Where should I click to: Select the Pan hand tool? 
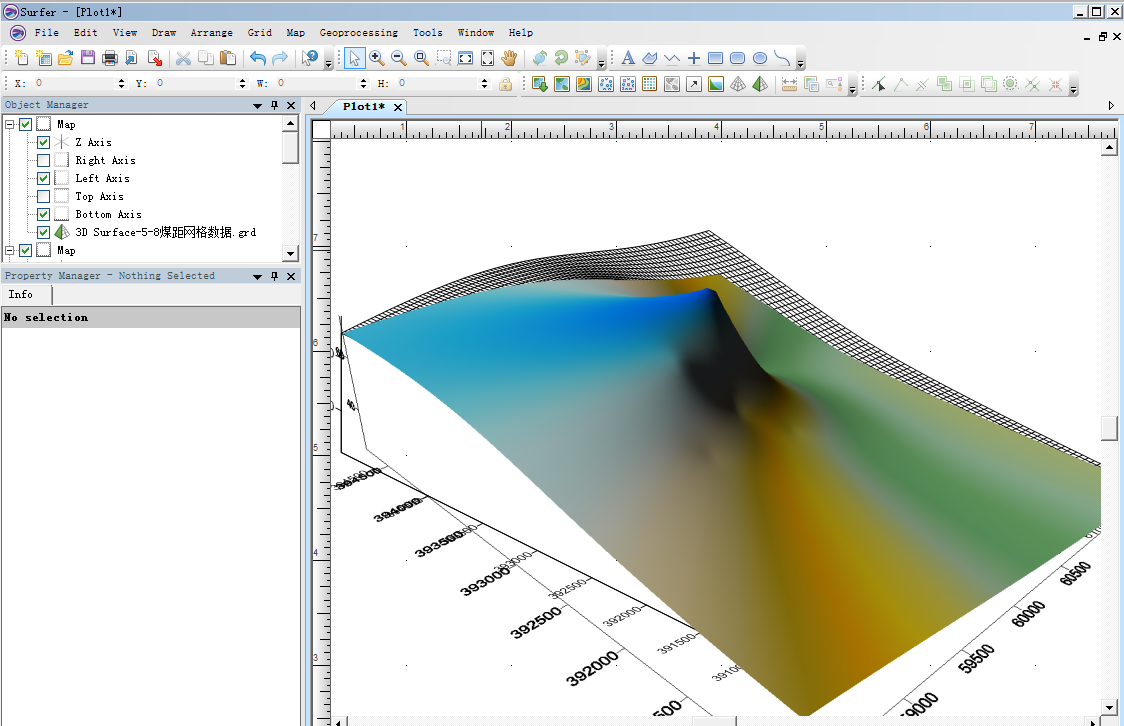coord(509,58)
